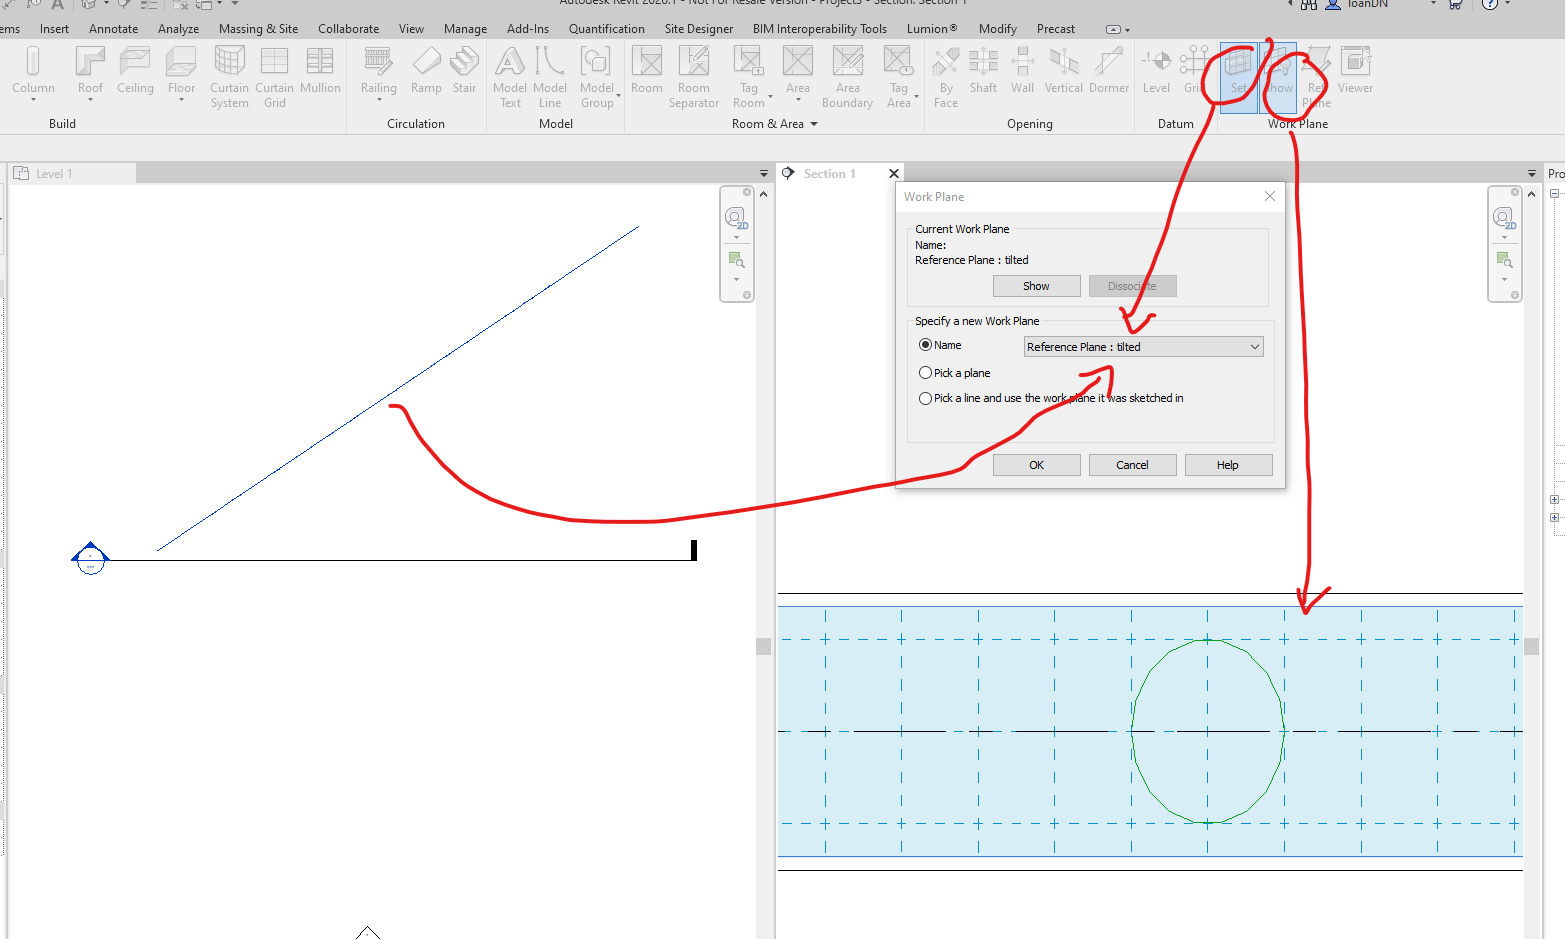Select Pick a line radio option

point(925,398)
